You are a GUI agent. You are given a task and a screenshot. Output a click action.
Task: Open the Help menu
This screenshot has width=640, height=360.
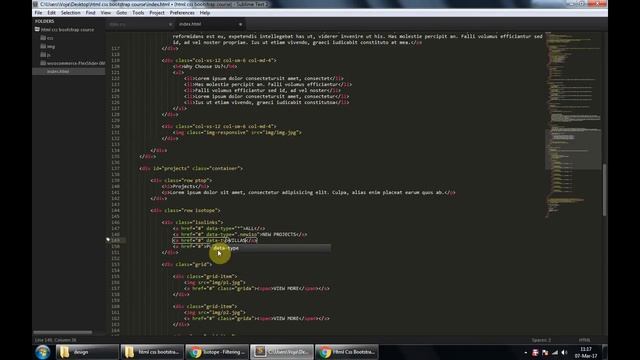[204, 13]
